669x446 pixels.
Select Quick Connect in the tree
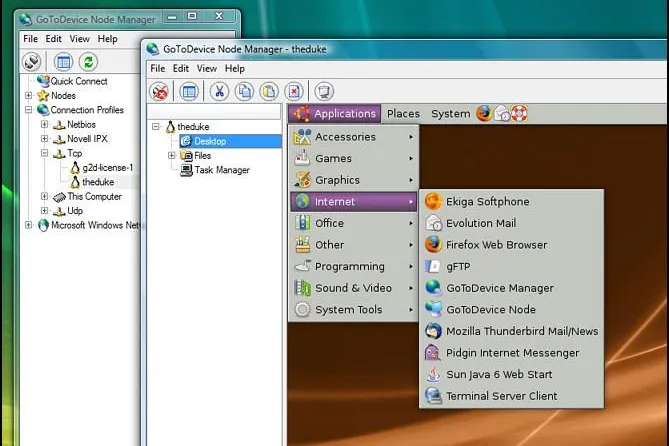click(73, 81)
